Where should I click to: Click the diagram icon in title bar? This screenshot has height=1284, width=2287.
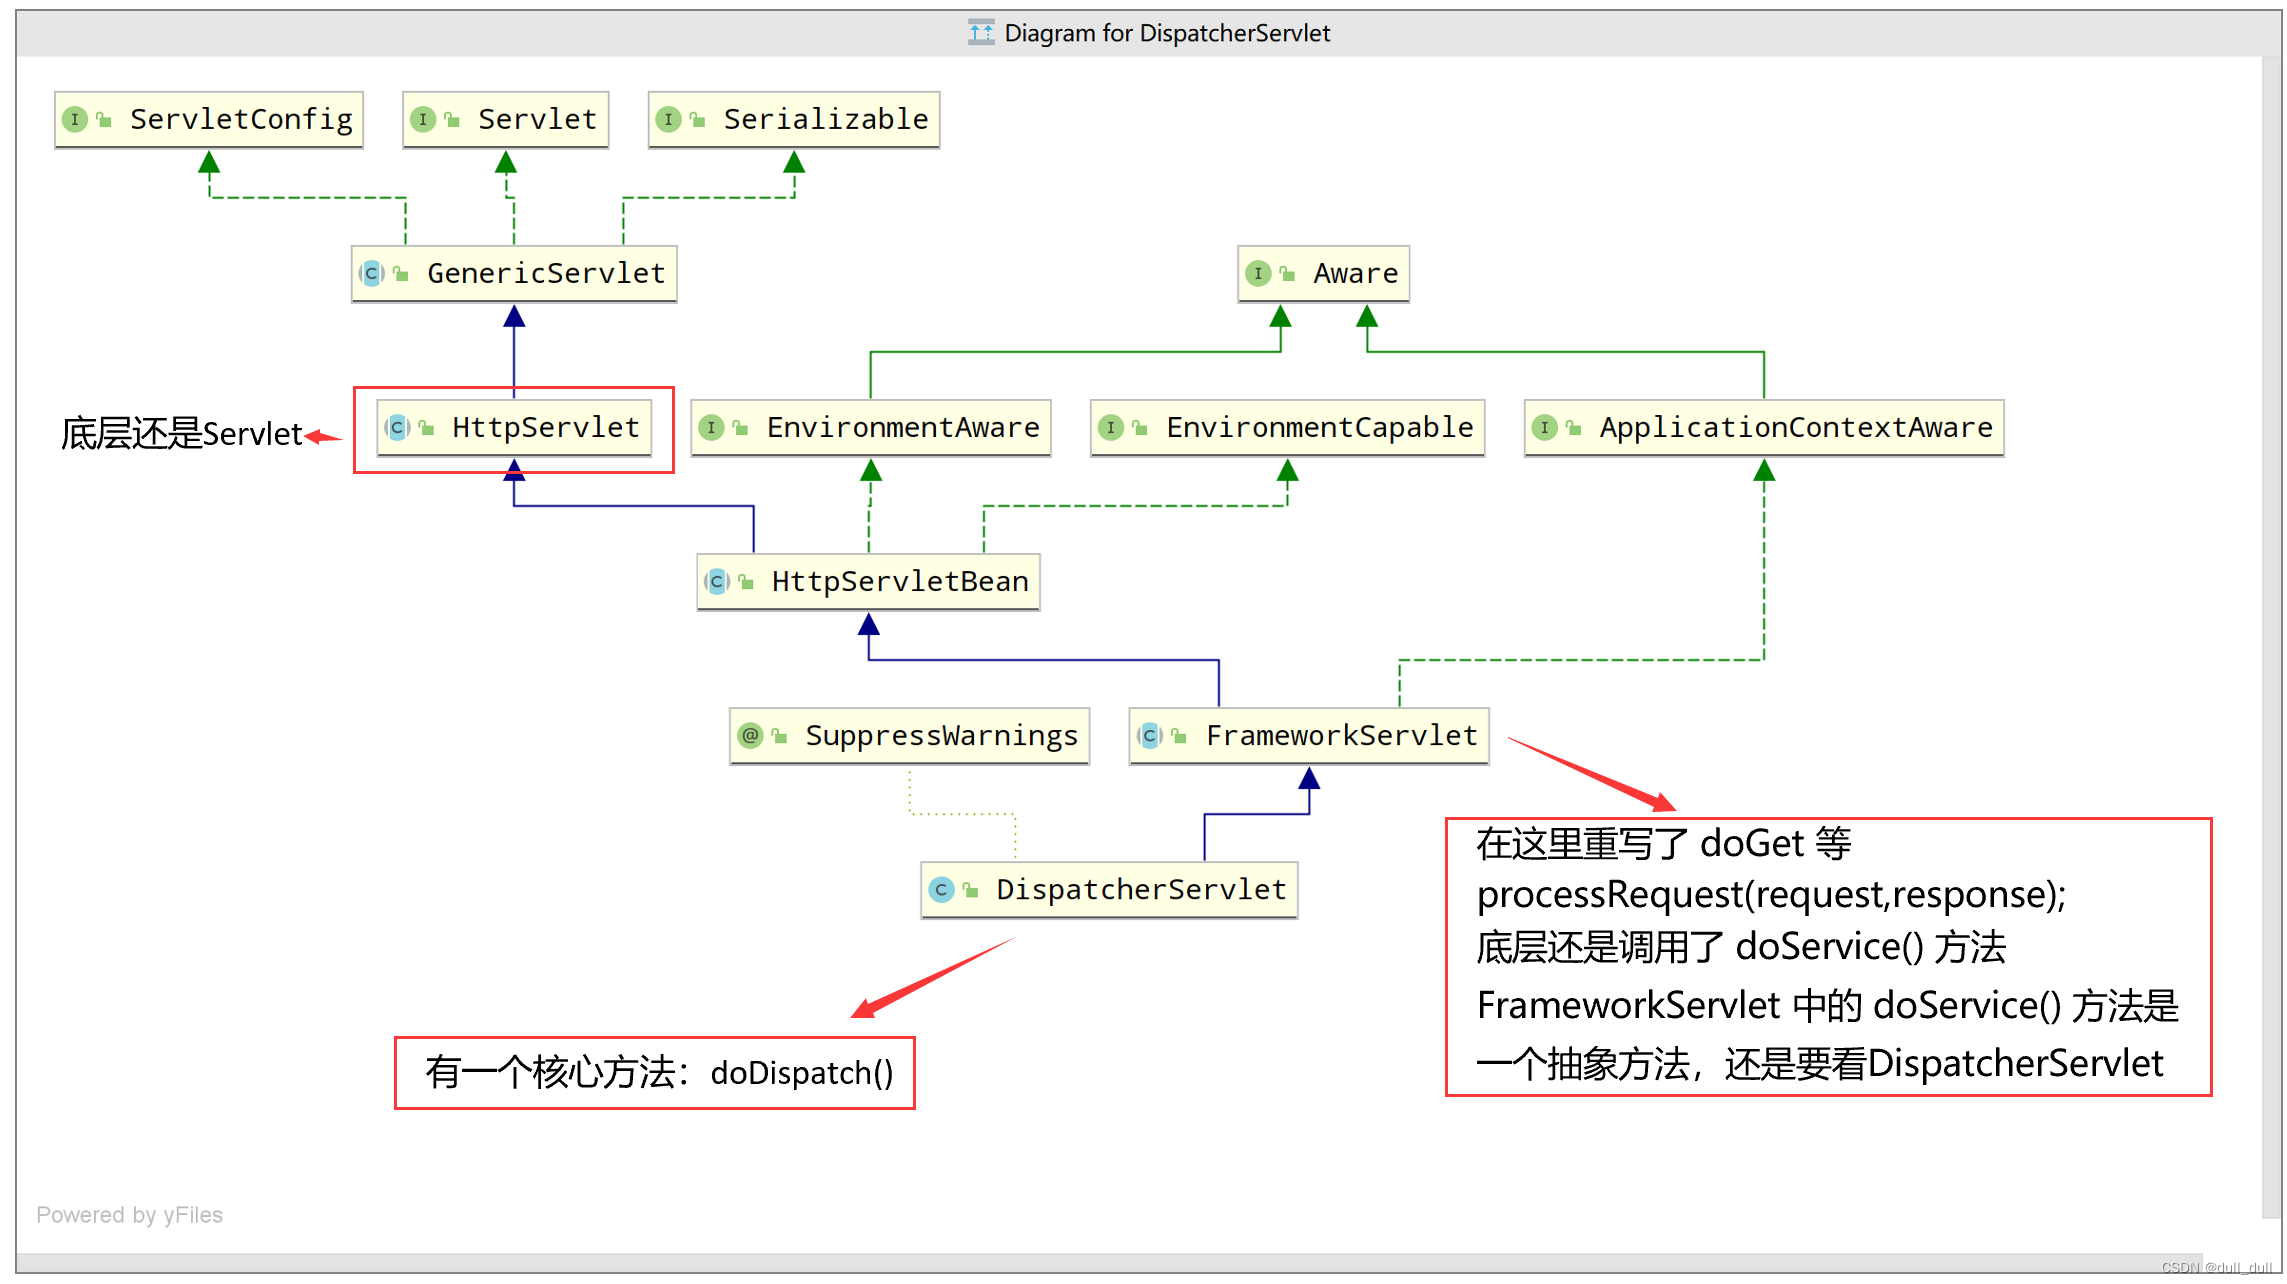(x=981, y=33)
